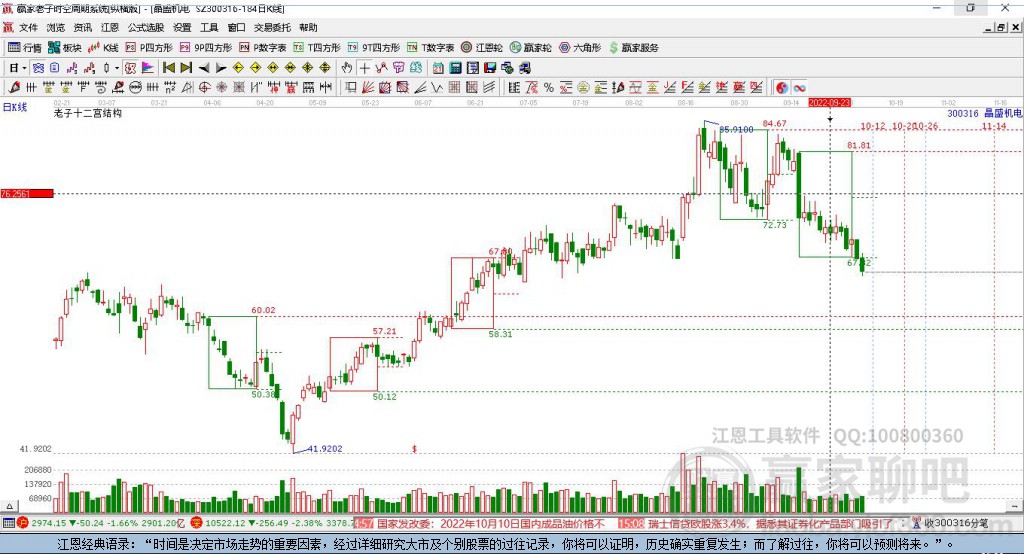The width and height of the screenshot is (1024, 554).
Task: Click the 41.9202 low price annotation
Action: [x=325, y=449]
